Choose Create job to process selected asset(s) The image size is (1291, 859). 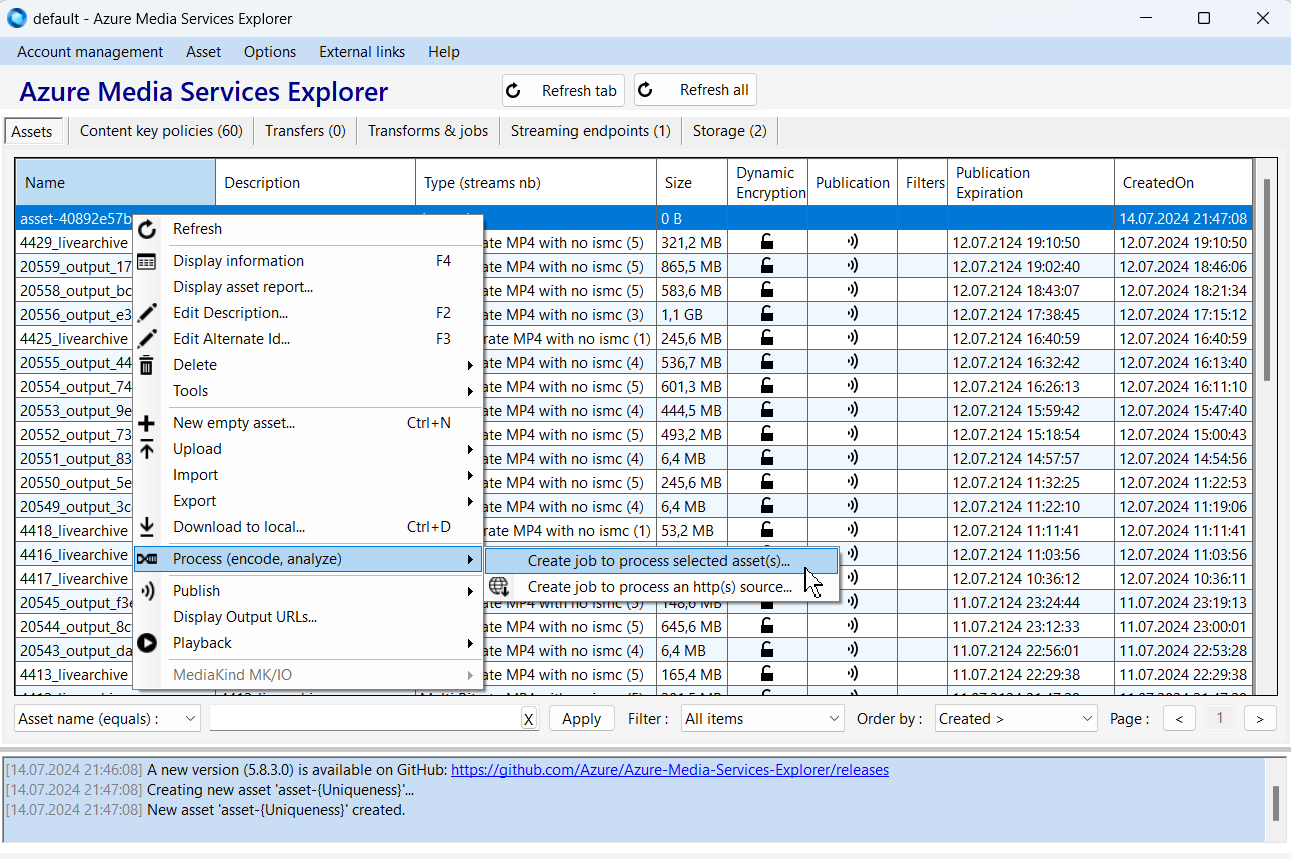(661, 561)
